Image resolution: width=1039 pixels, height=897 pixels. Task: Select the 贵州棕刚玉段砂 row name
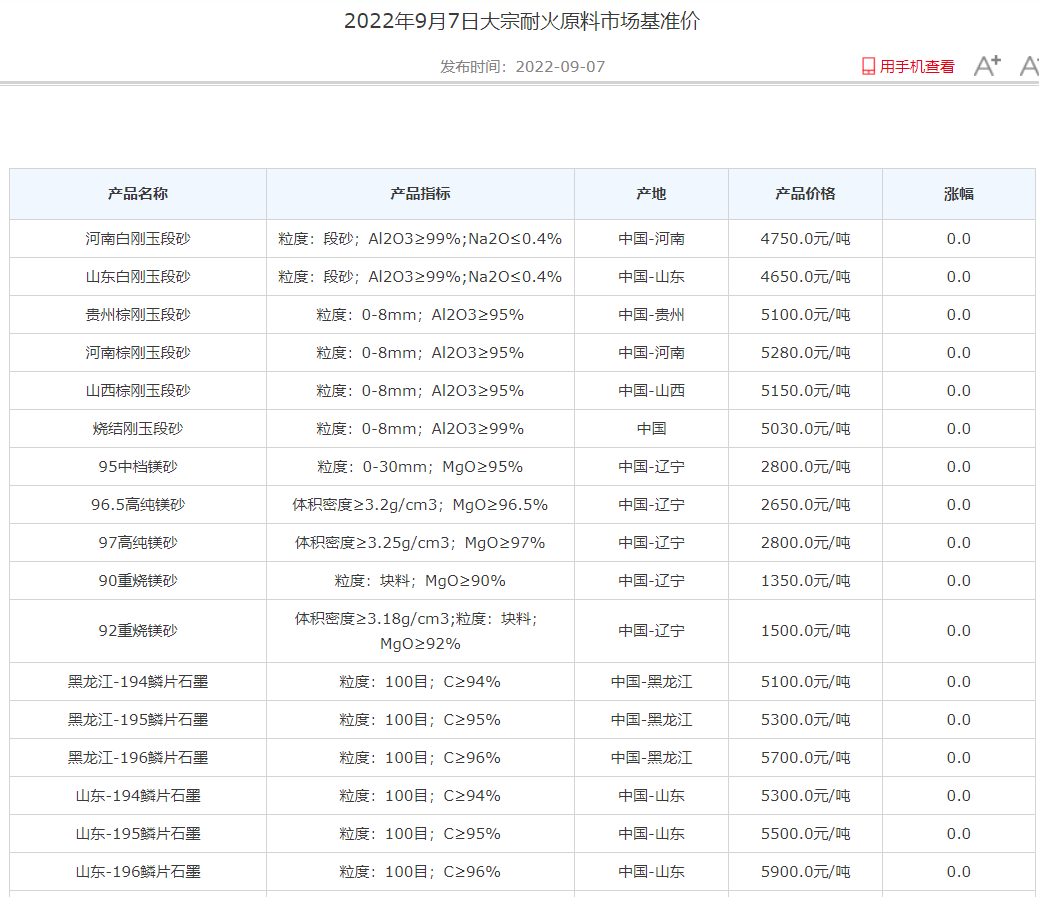point(138,315)
